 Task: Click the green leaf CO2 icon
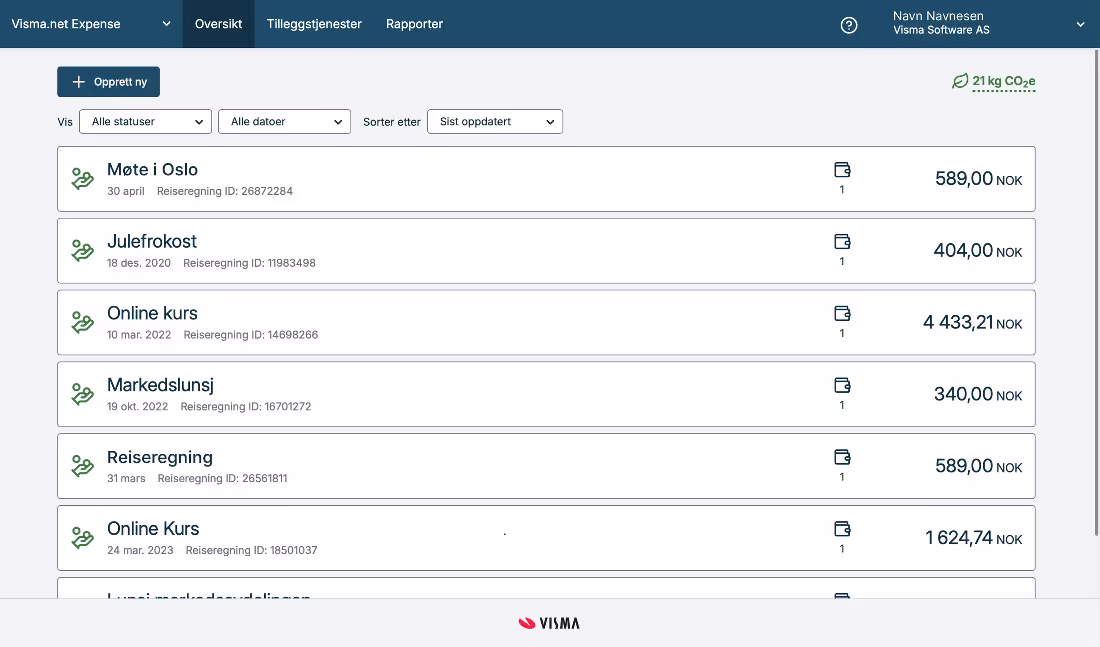pyautogui.click(x=960, y=81)
